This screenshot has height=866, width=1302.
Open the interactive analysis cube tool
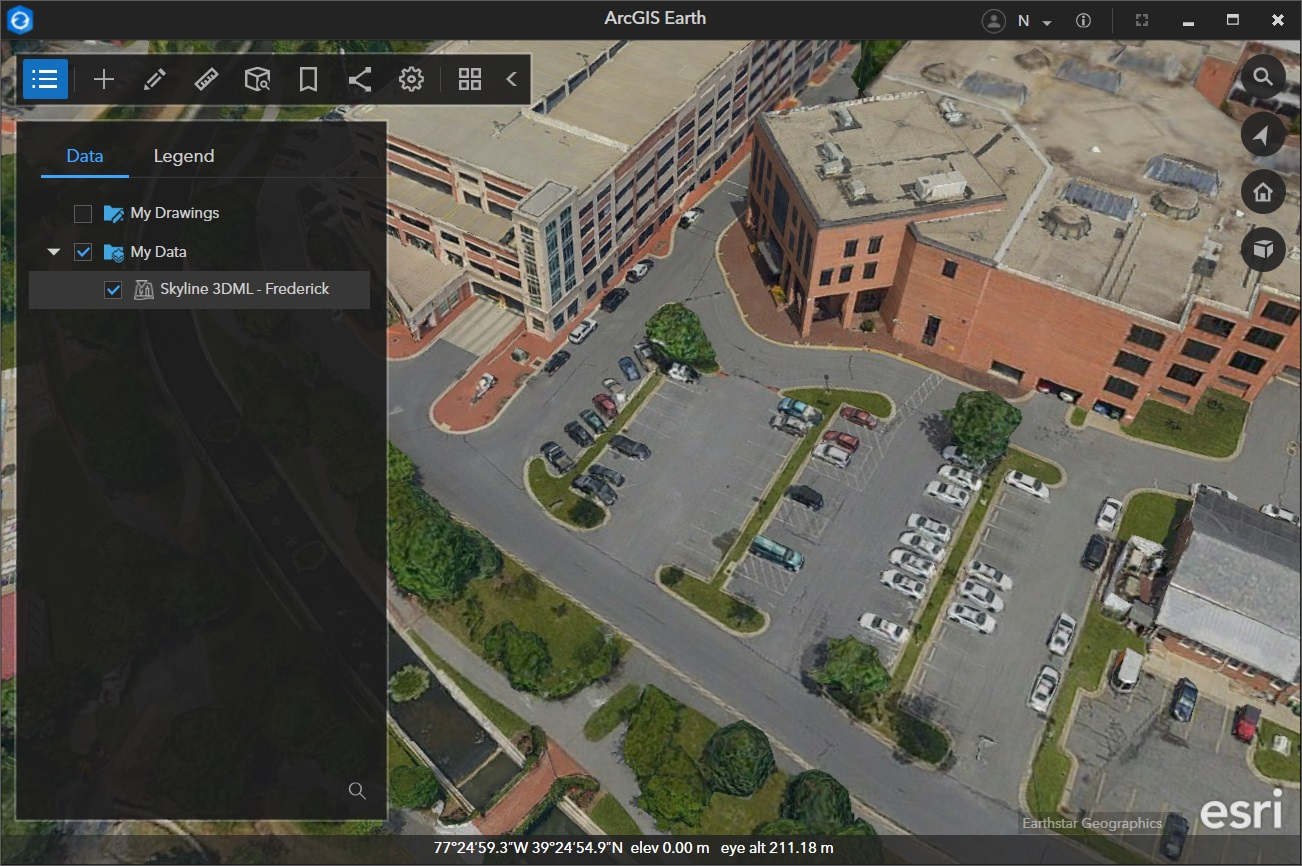tap(257, 80)
